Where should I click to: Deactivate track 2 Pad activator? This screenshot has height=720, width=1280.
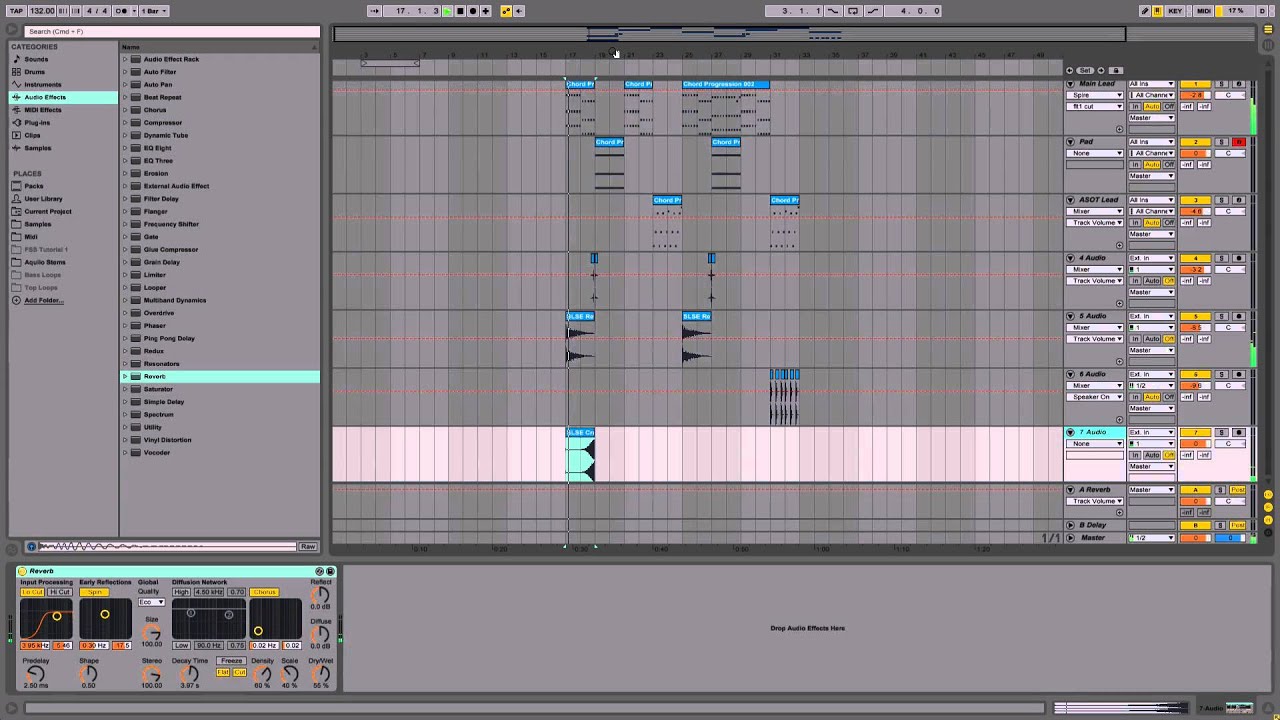pyautogui.click(x=1196, y=142)
